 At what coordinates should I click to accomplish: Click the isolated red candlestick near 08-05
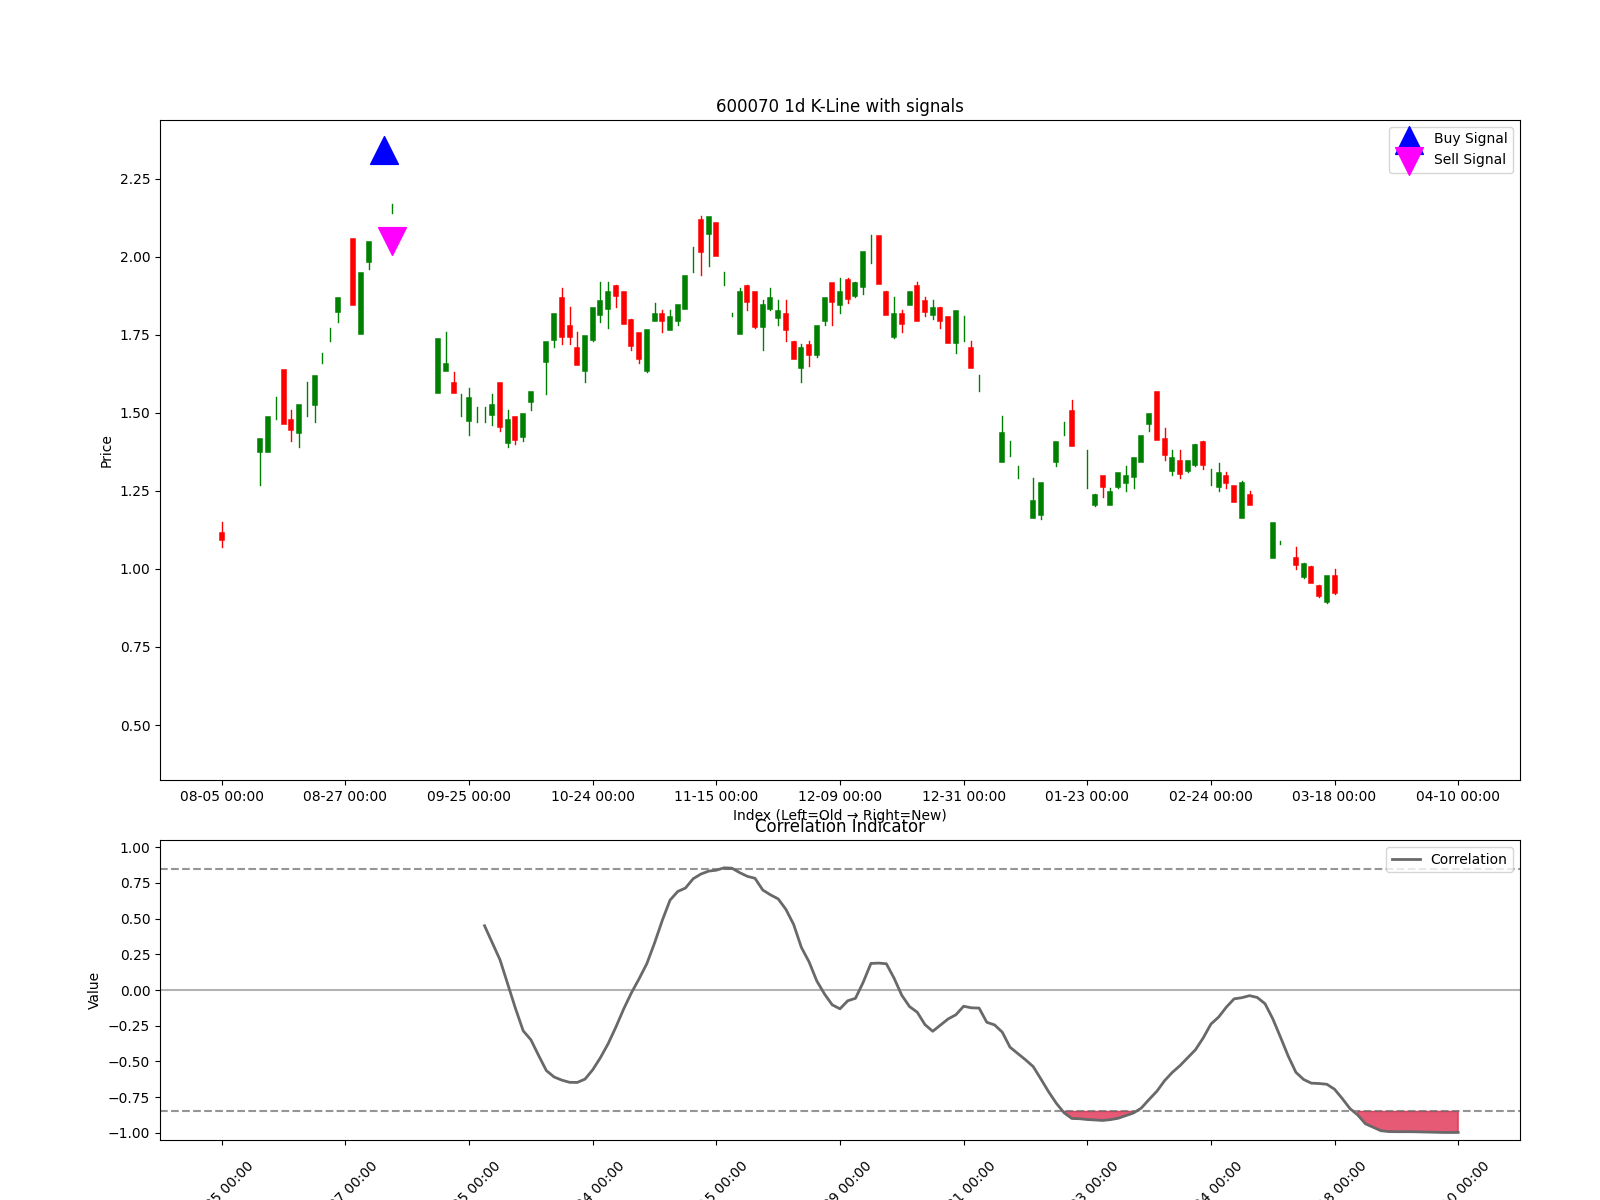[x=222, y=535]
